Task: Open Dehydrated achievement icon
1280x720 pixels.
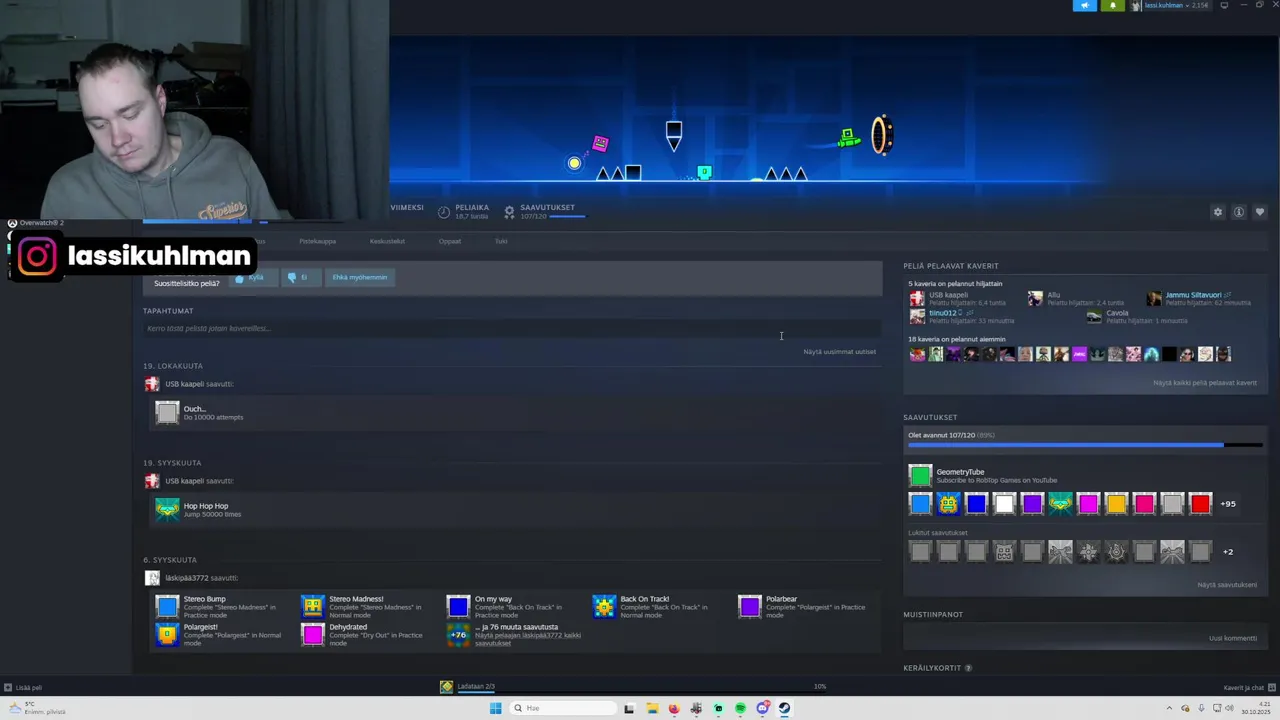Action: click(x=313, y=634)
